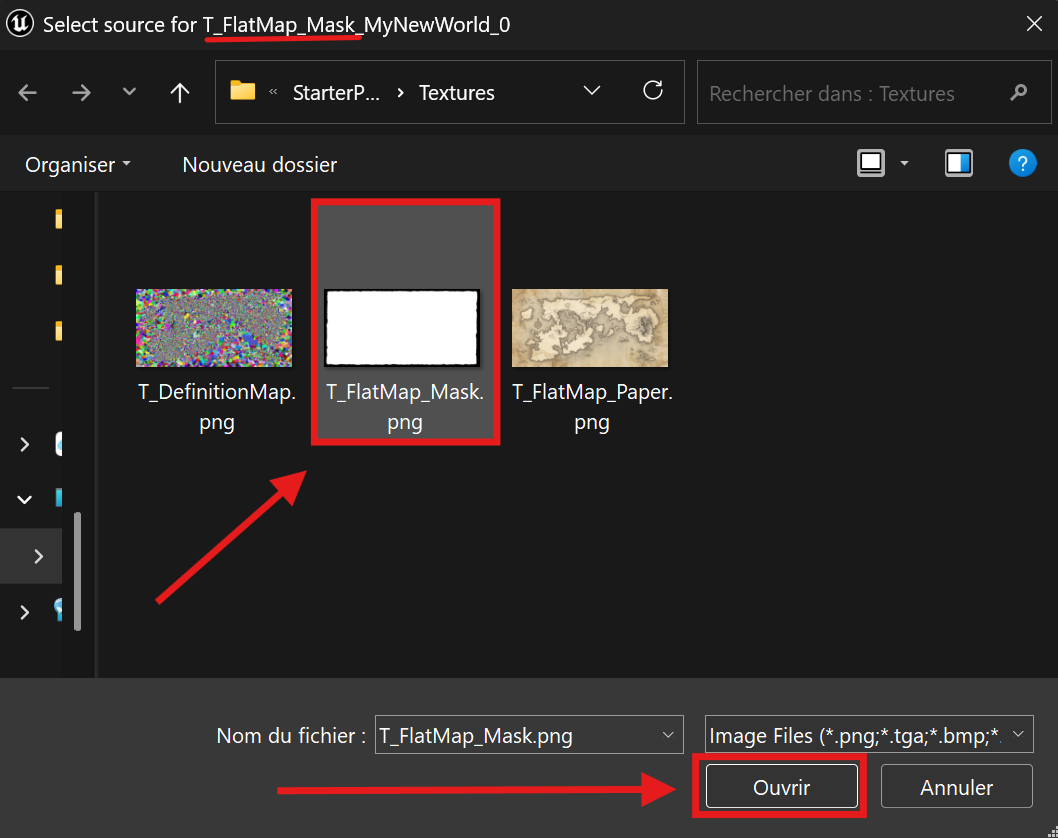The image size is (1058, 838).
Task: Open recent locations dropdown arrow
Action: coord(129,92)
